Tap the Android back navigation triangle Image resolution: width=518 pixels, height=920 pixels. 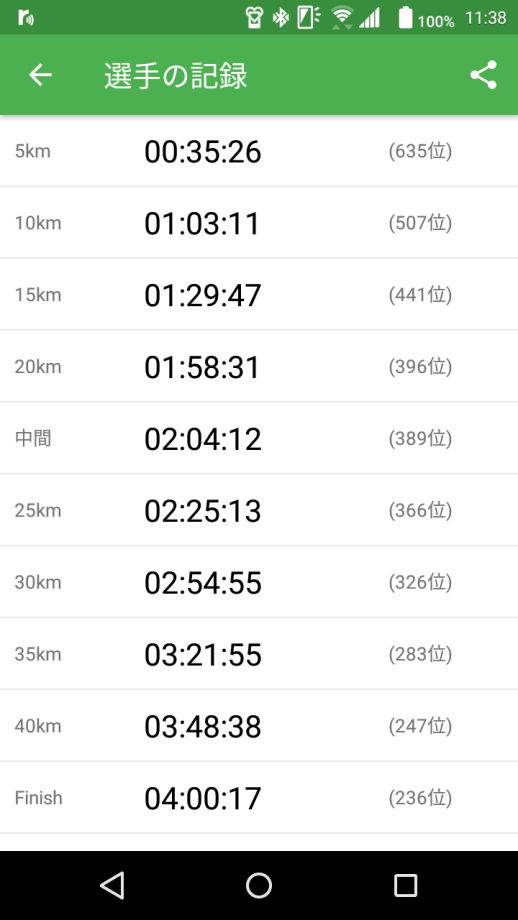pyautogui.click(x=112, y=885)
